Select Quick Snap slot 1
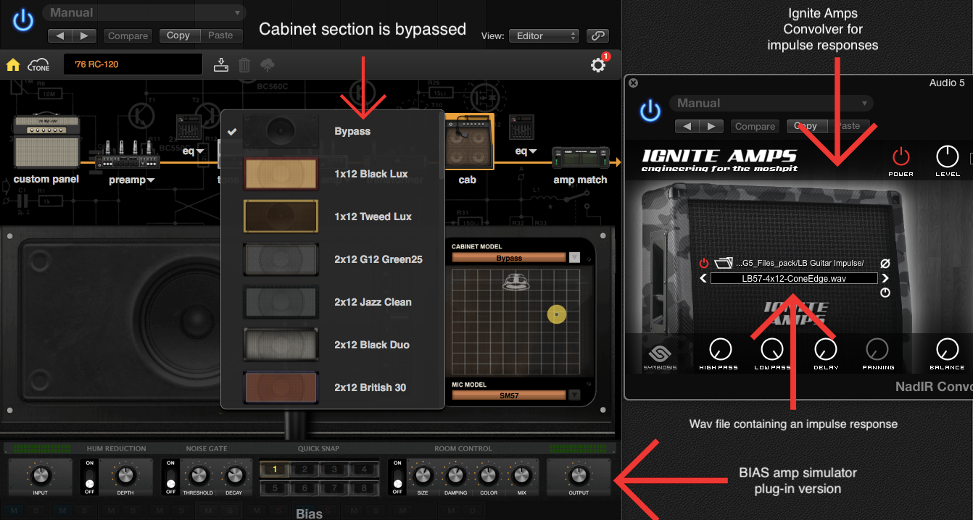The height and width of the screenshot is (520, 974). click(274, 470)
